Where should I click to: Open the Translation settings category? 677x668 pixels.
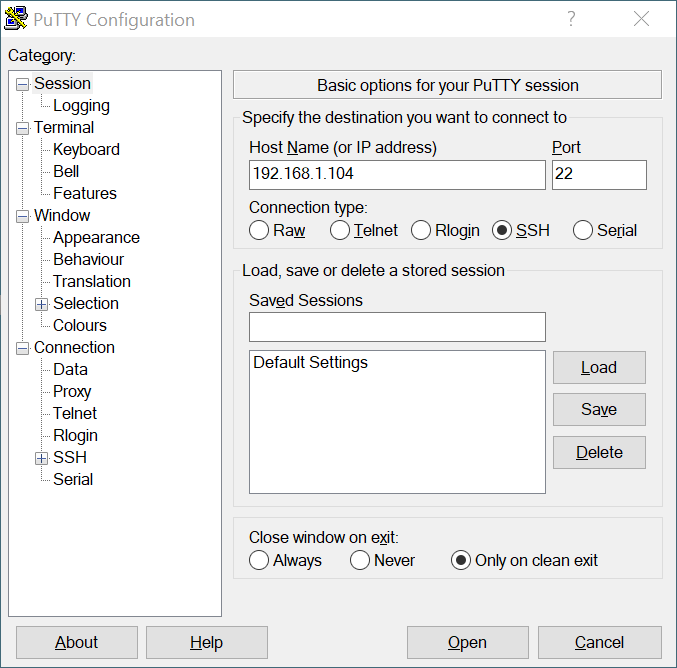(x=92, y=282)
